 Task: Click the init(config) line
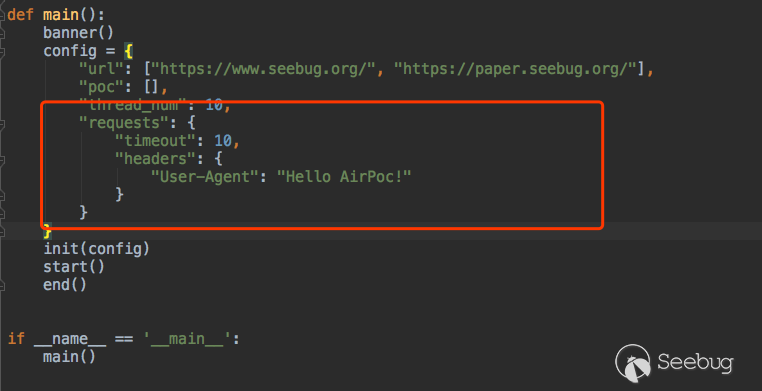coord(97,249)
